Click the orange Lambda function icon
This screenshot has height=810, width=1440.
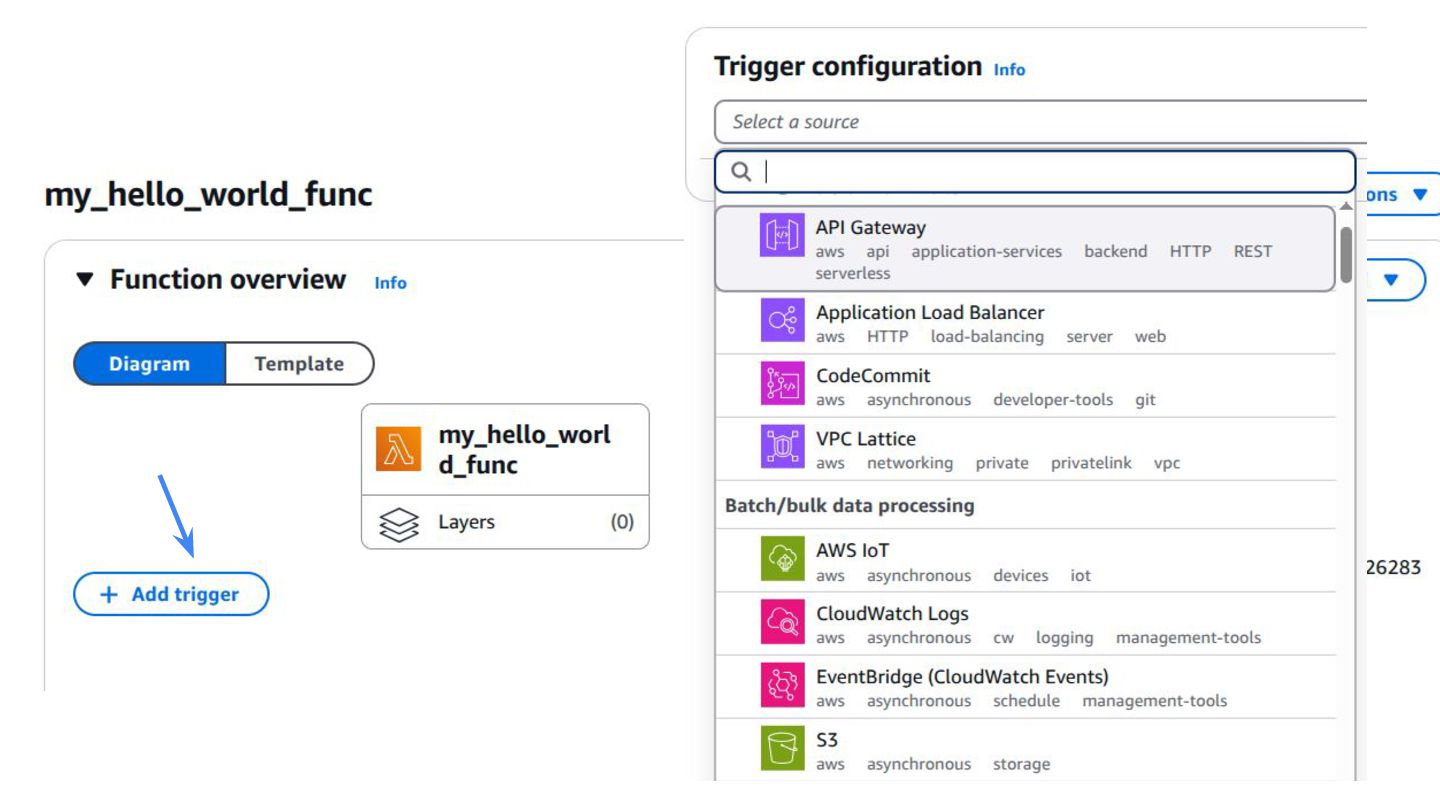tap(399, 449)
